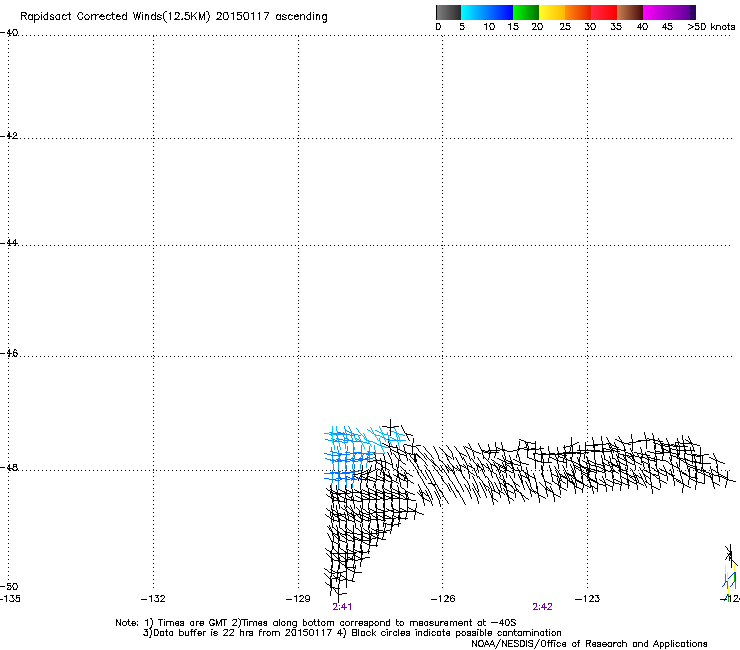Click the '-132' longitude axis label
Viewport: 740px width, 650px height.
pyautogui.click(x=153, y=599)
